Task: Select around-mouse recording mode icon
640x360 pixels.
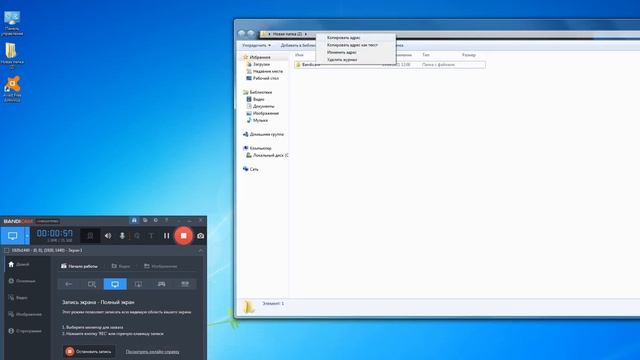Action: [138, 284]
